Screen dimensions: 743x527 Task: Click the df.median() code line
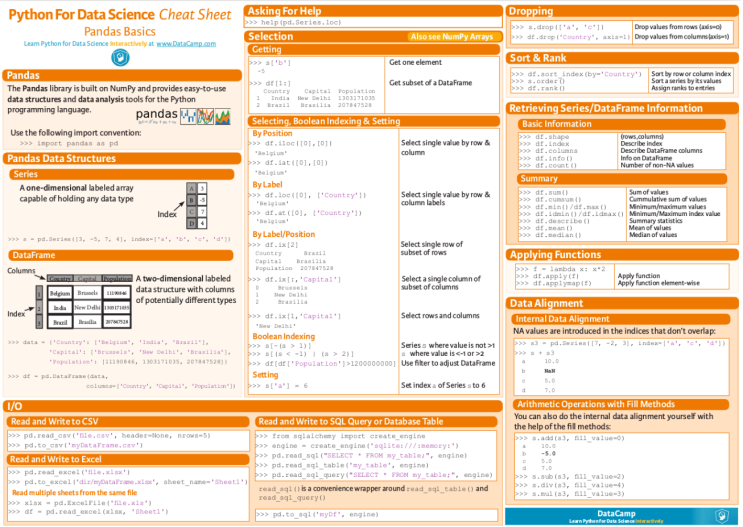tap(550, 235)
